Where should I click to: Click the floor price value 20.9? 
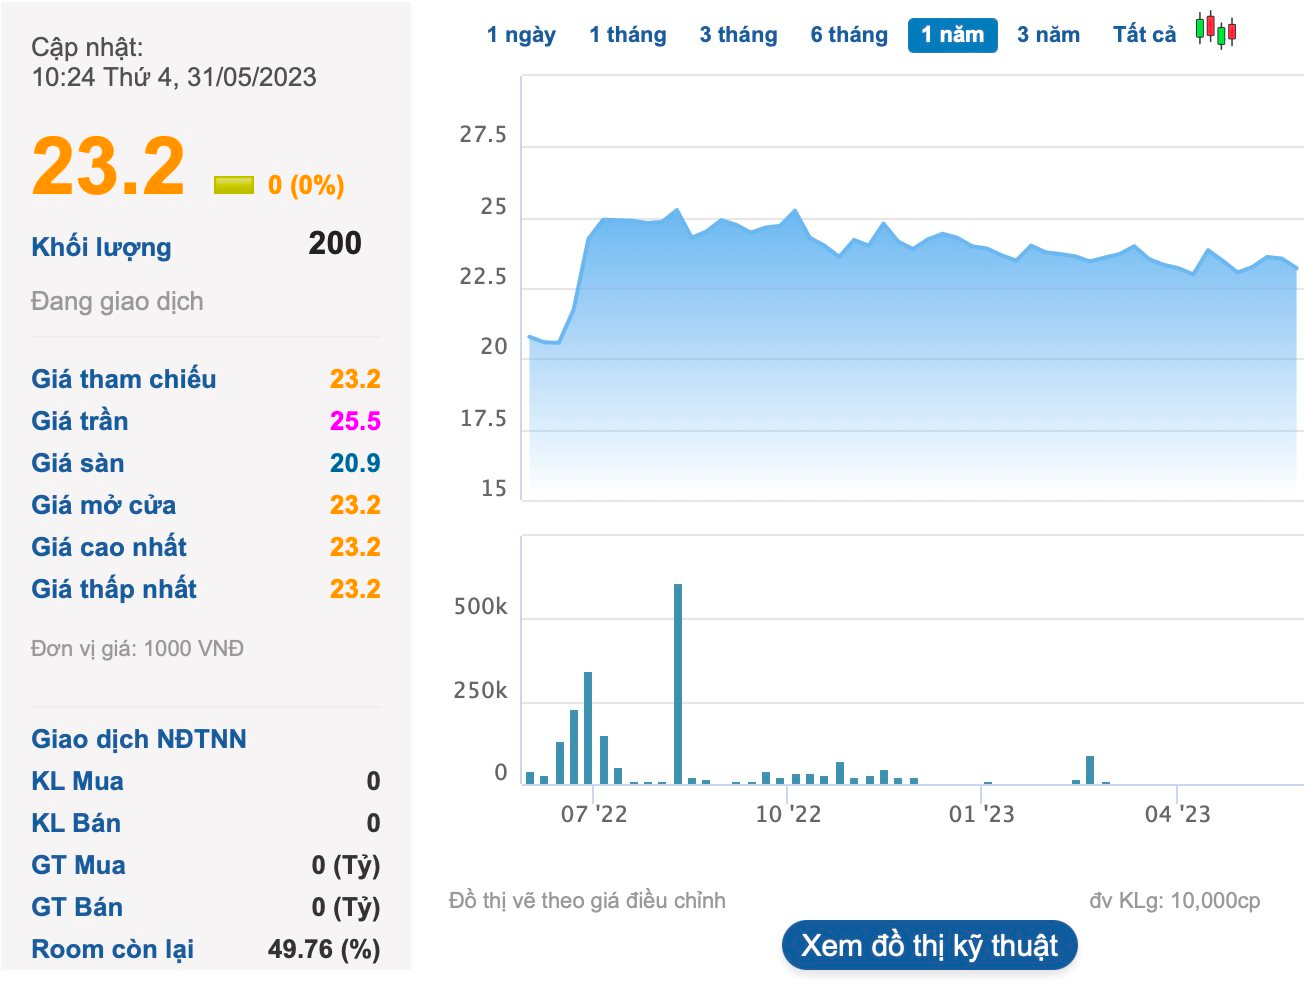click(x=355, y=463)
